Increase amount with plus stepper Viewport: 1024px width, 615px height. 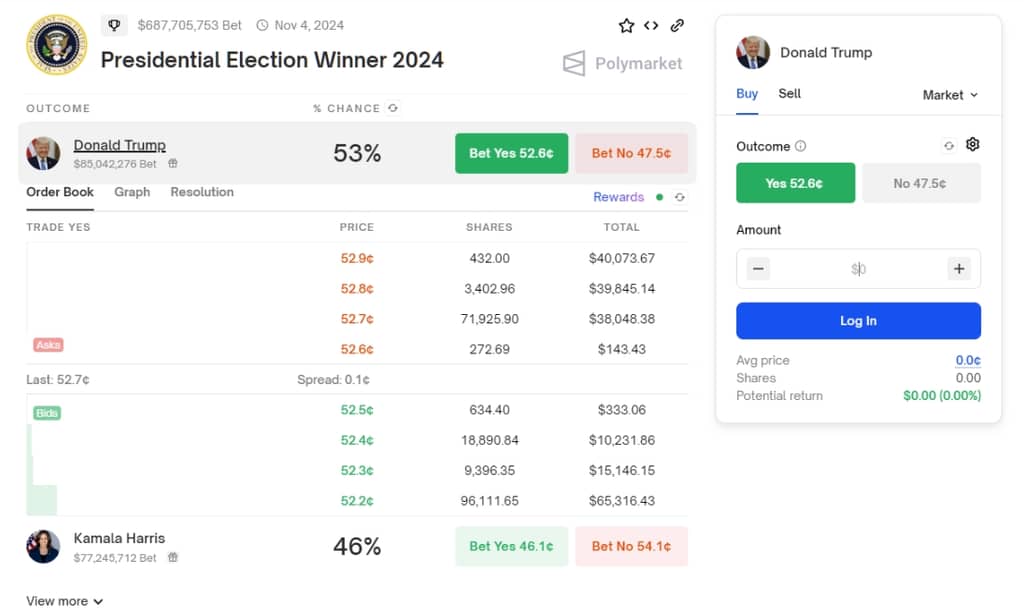coord(959,268)
